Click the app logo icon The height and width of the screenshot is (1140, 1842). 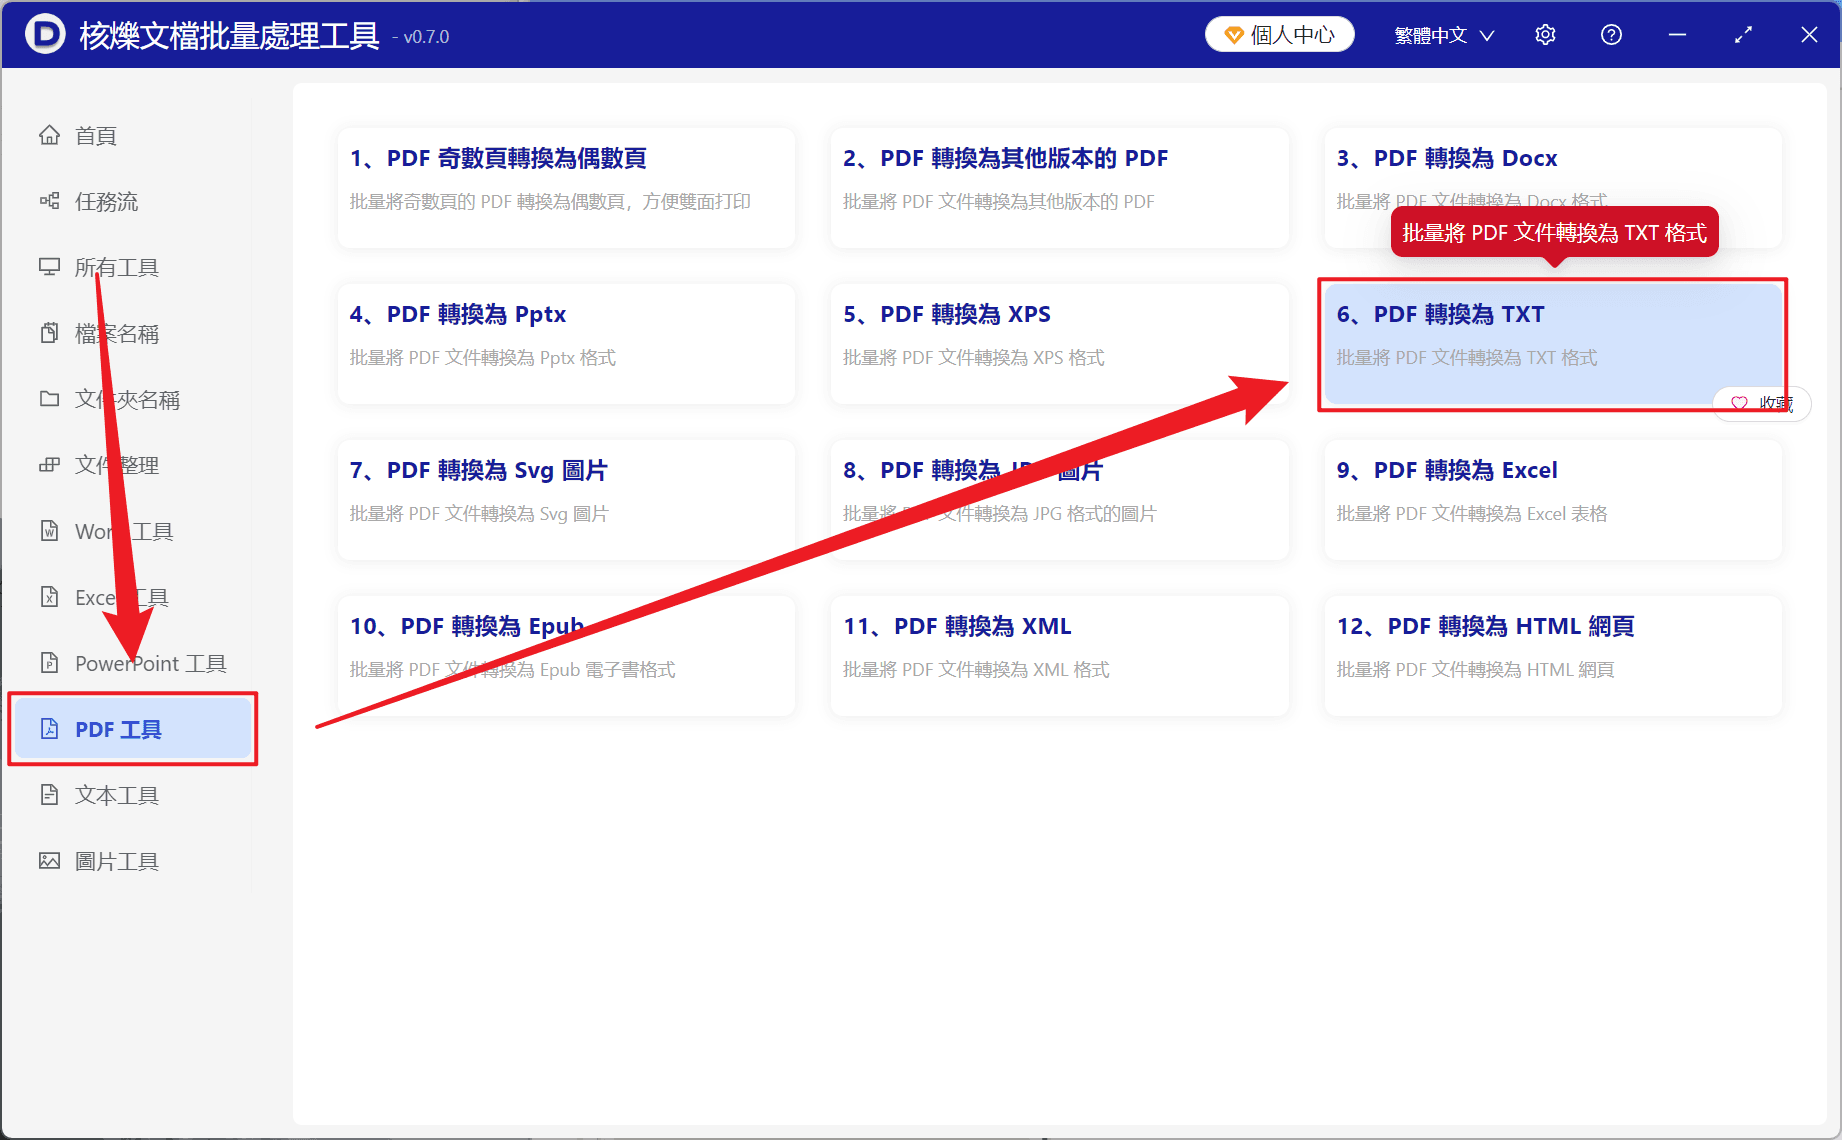pyautogui.click(x=45, y=34)
